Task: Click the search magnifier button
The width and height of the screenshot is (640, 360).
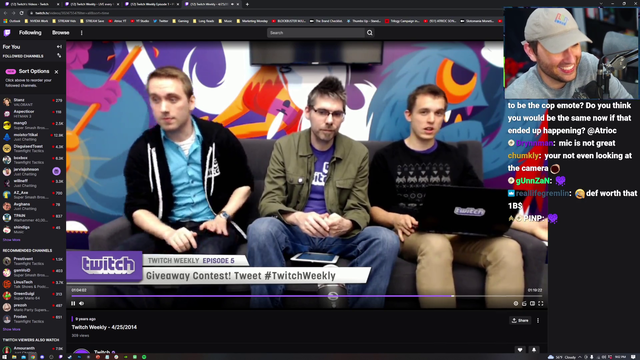Action: (x=370, y=33)
